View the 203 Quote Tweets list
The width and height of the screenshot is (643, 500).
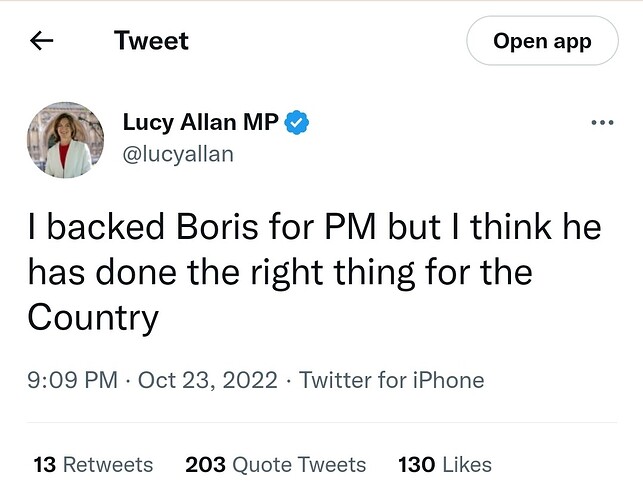pyautogui.click(x=275, y=465)
